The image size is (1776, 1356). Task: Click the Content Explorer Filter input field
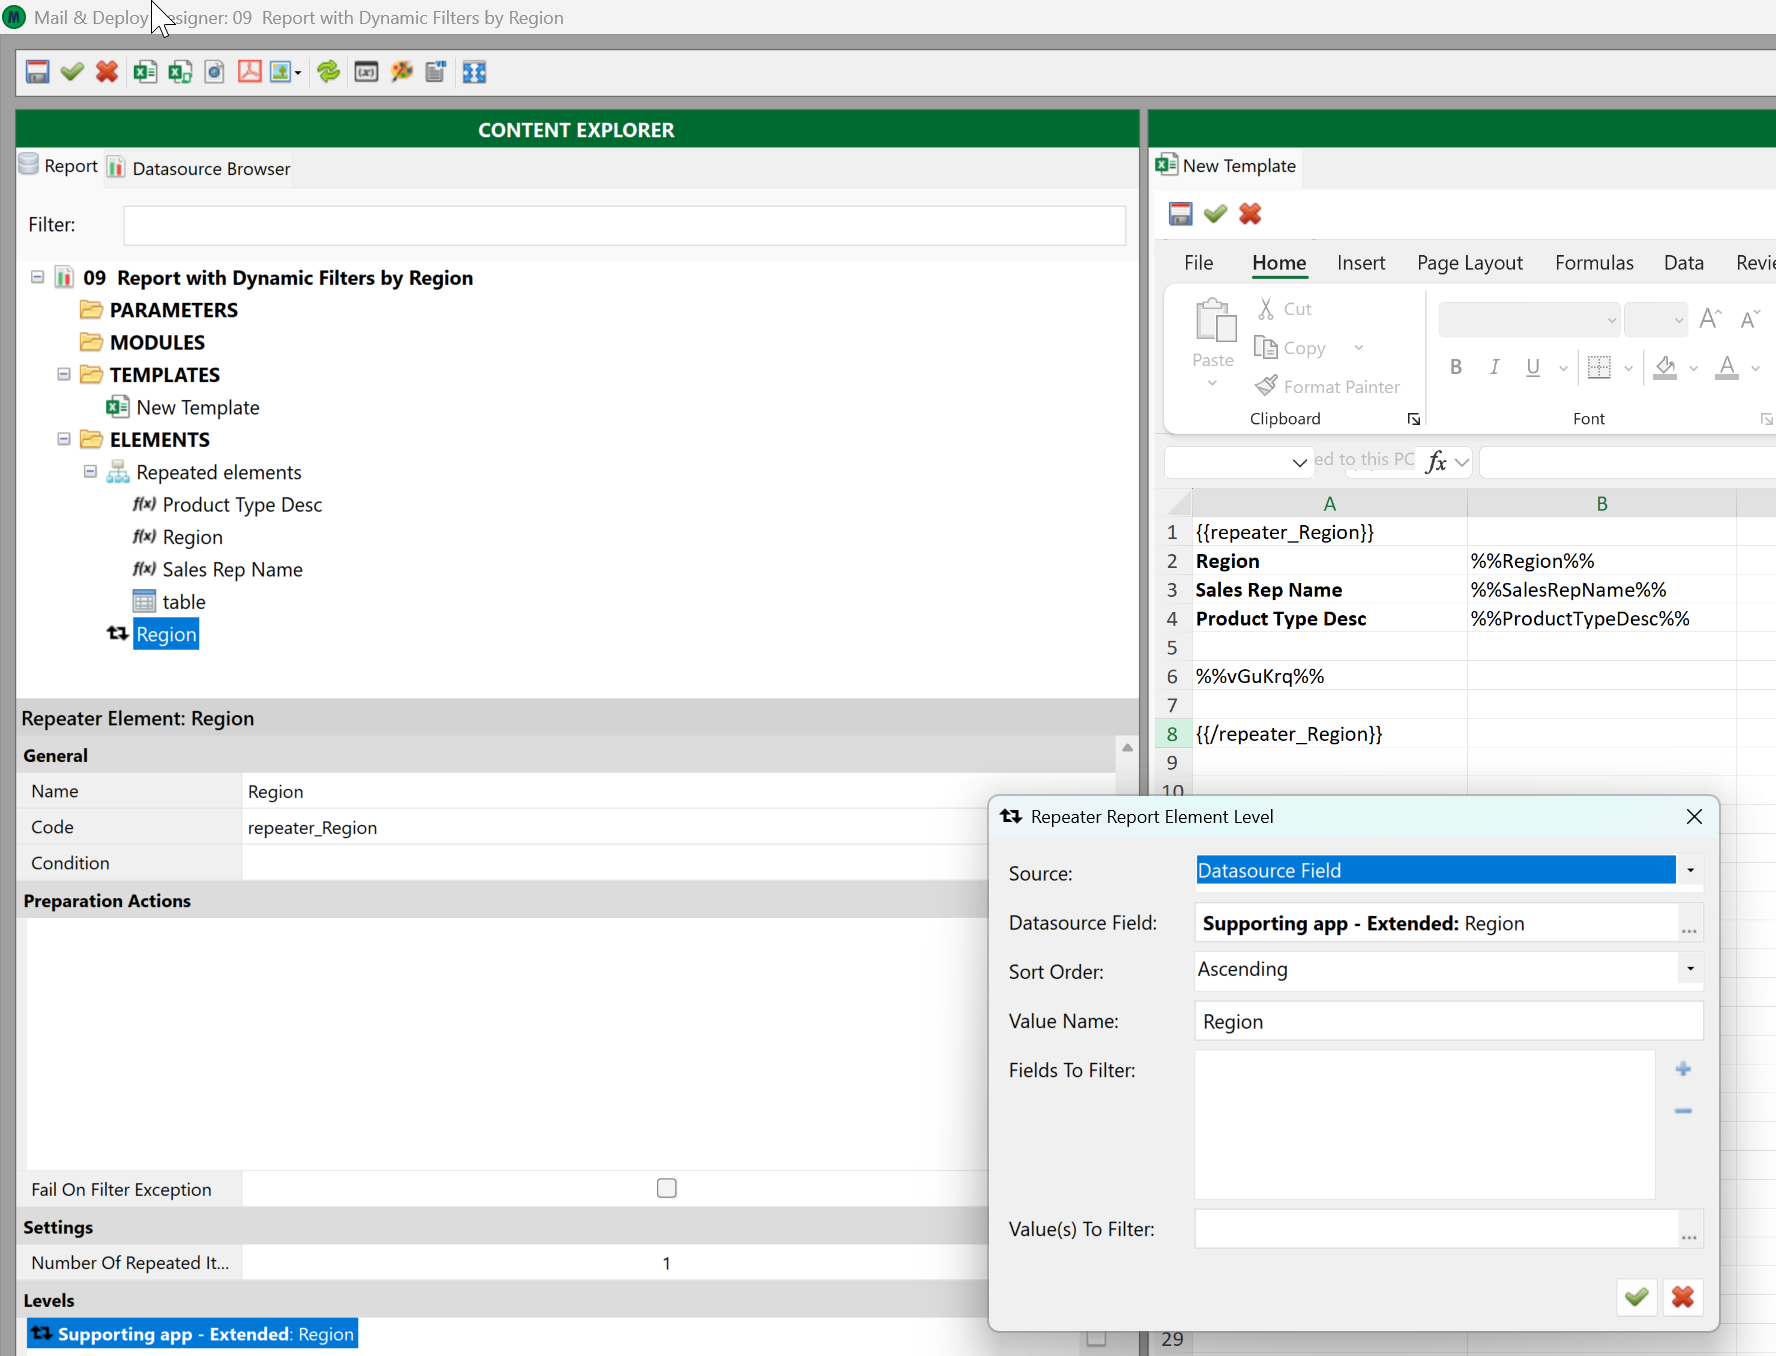(x=624, y=225)
